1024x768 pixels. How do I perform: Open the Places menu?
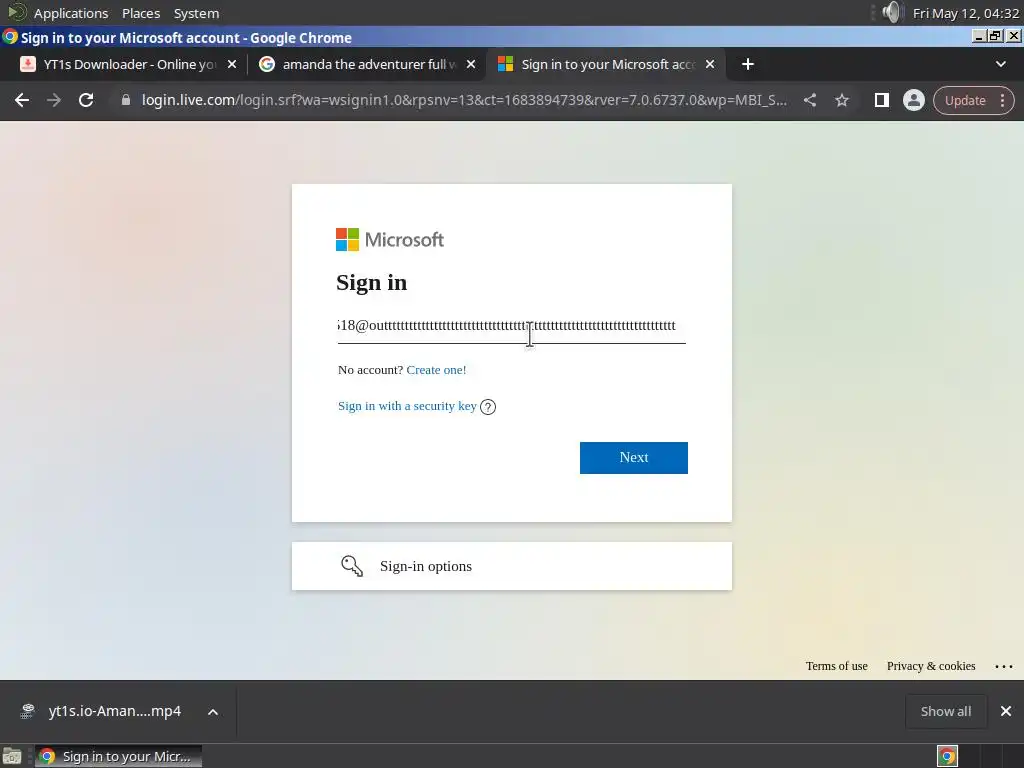point(141,13)
